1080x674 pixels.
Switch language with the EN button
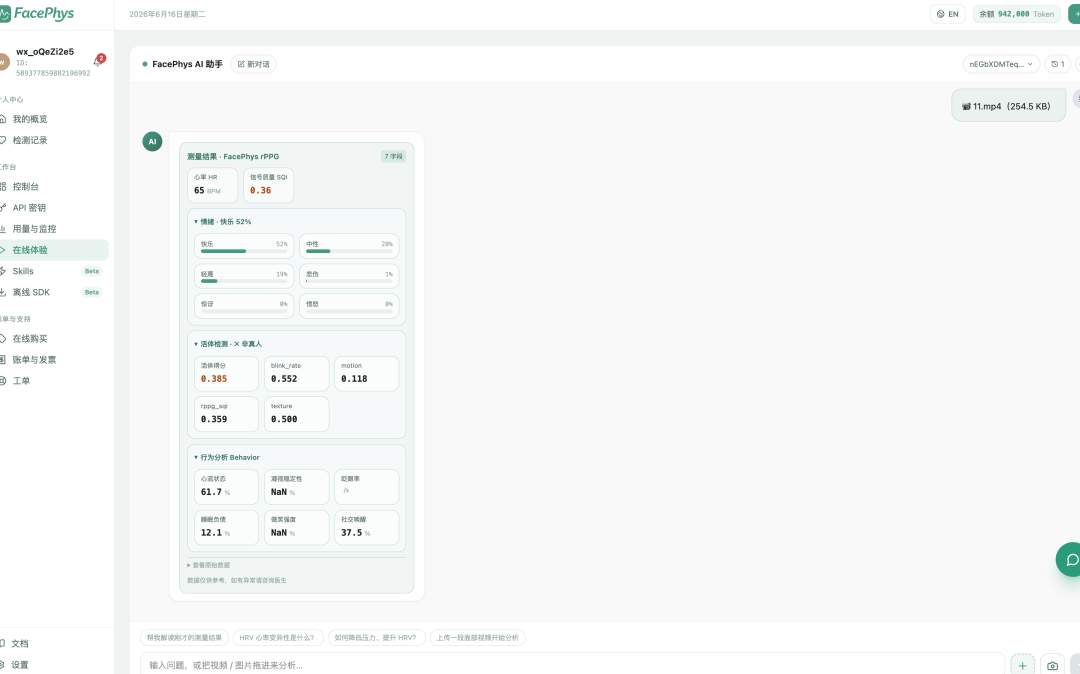pos(948,14)
